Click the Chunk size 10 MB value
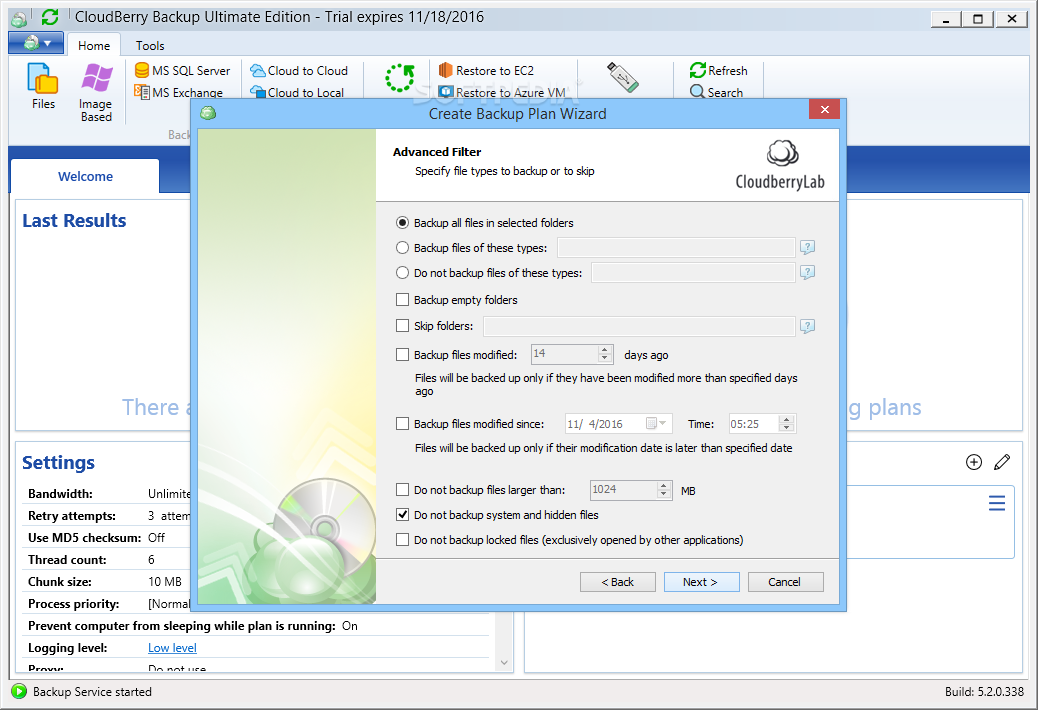Screen dimensions: 1038x710 (x=165, y=582)
